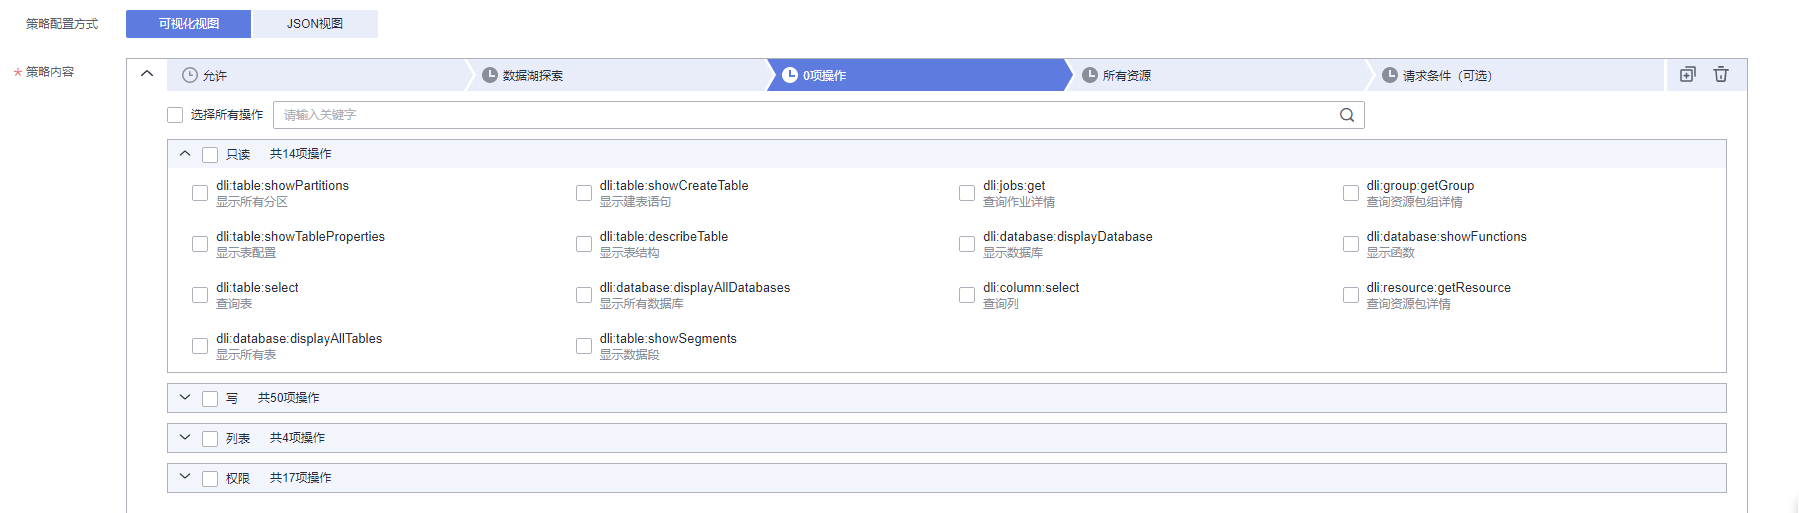Select the 可视化视图 tab

pos(189,24)
